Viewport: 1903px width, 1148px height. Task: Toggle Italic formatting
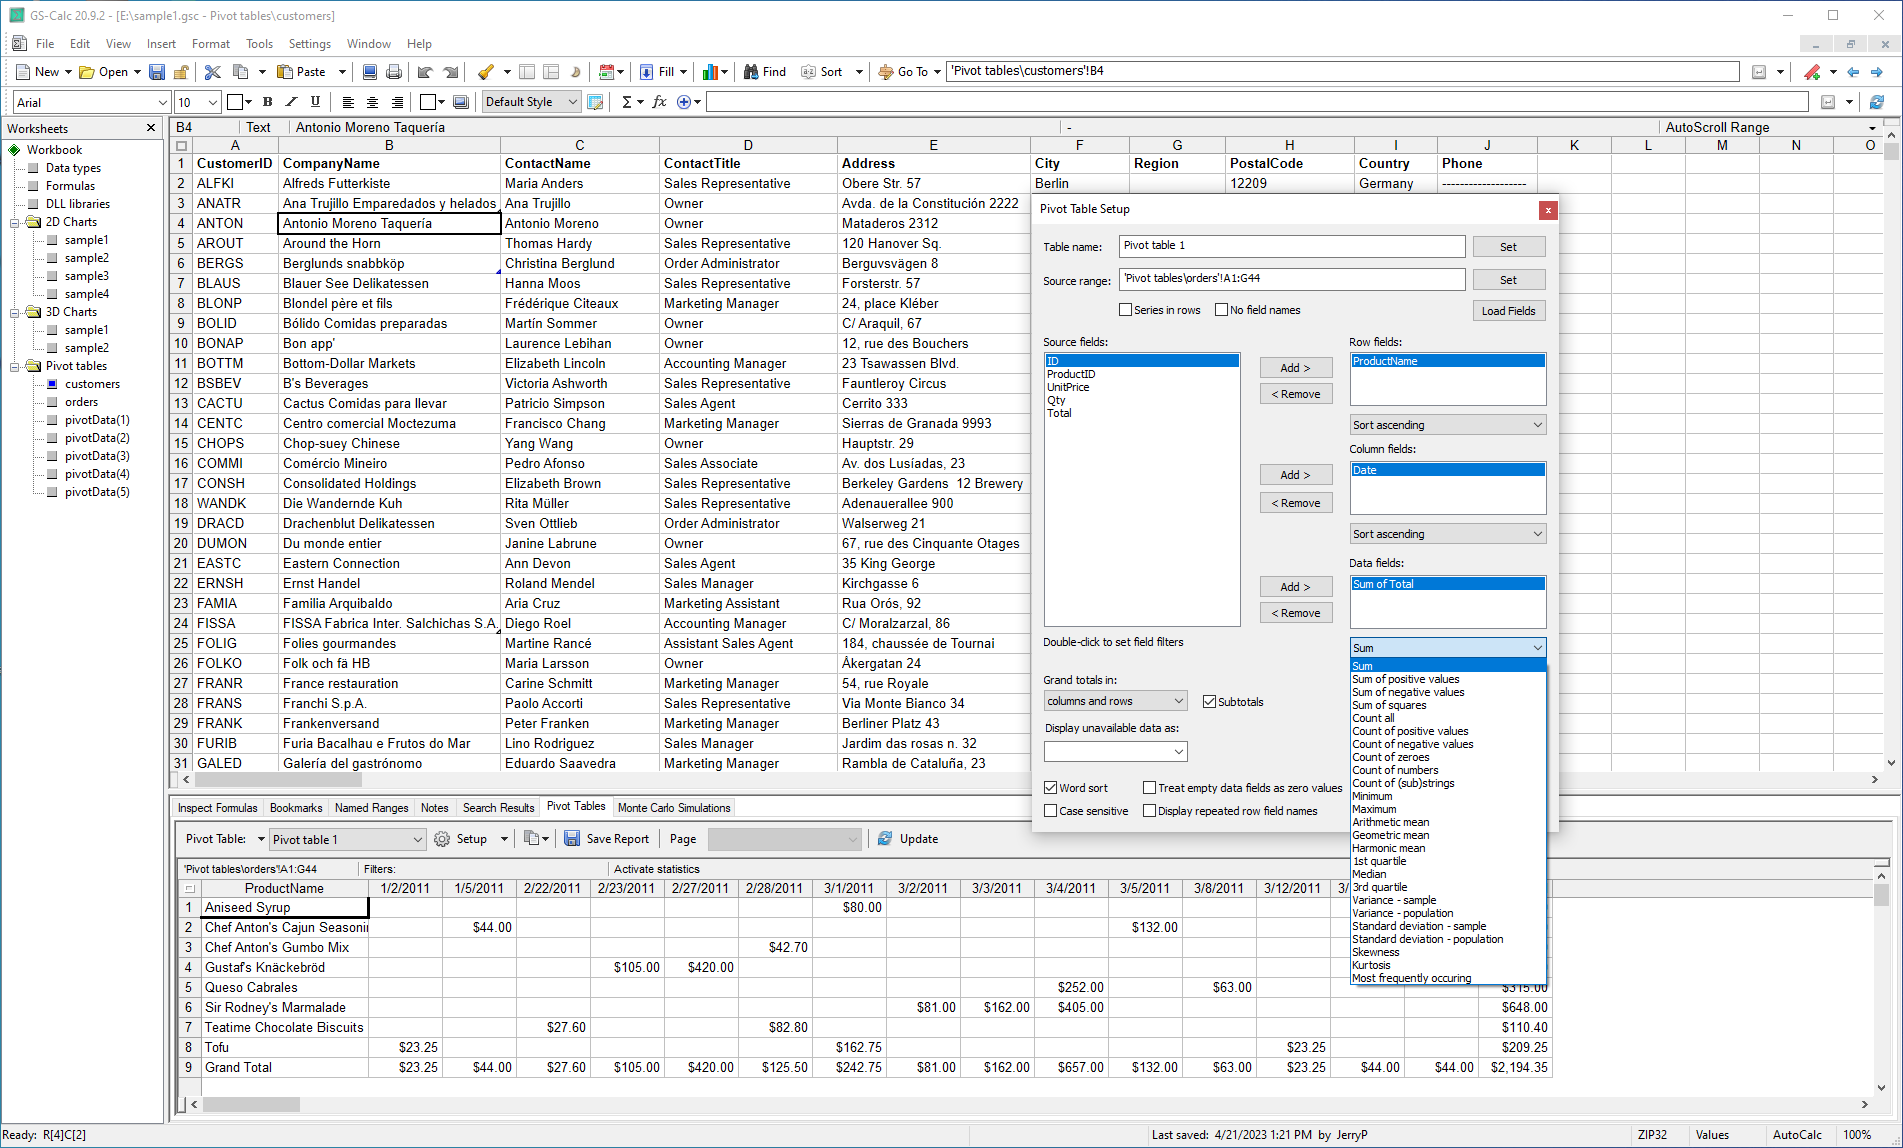coord(291,102)
